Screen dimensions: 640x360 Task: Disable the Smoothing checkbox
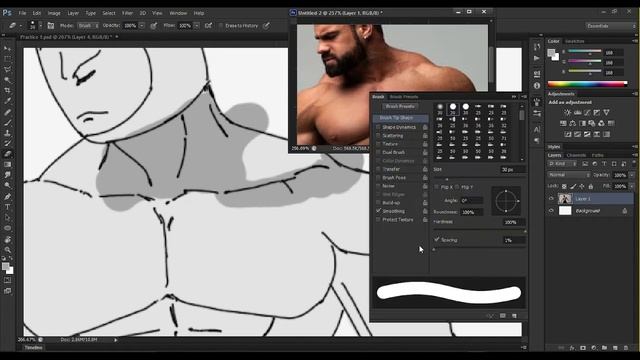tap(378, 211)
